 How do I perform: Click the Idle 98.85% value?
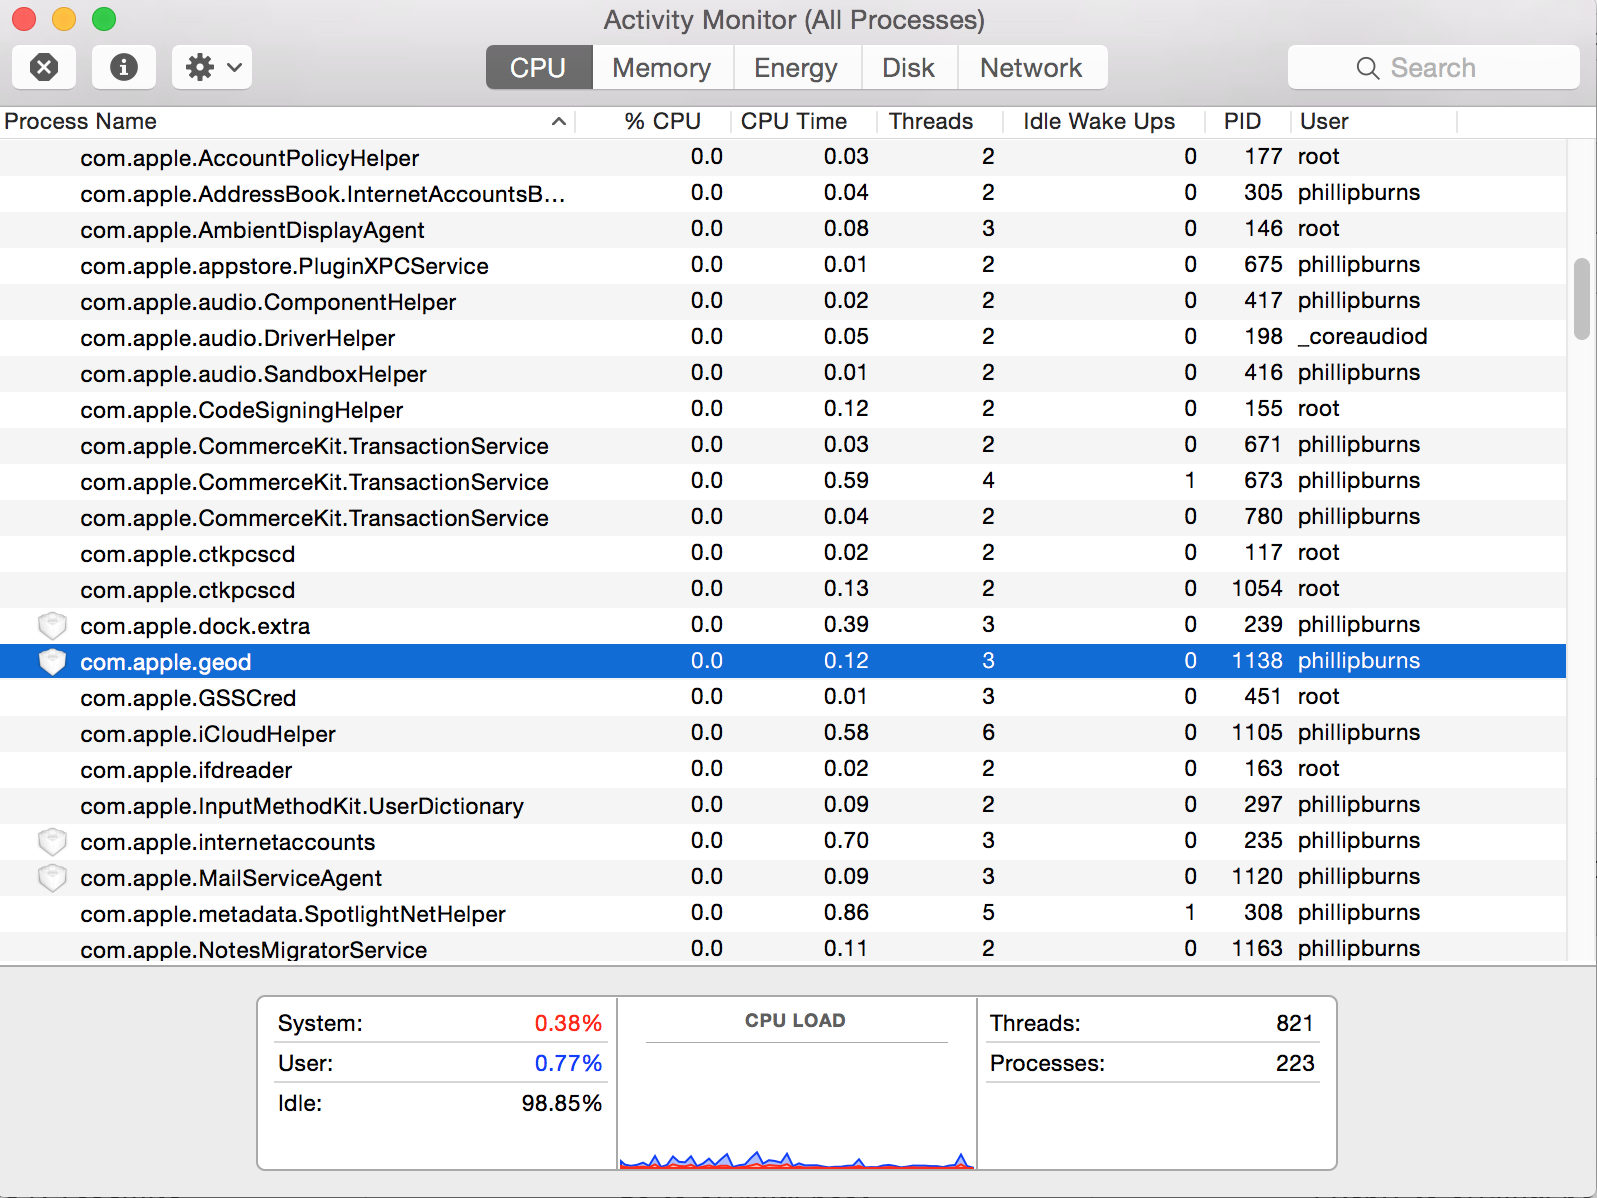pyautogui.click(x=562, y=1103)
